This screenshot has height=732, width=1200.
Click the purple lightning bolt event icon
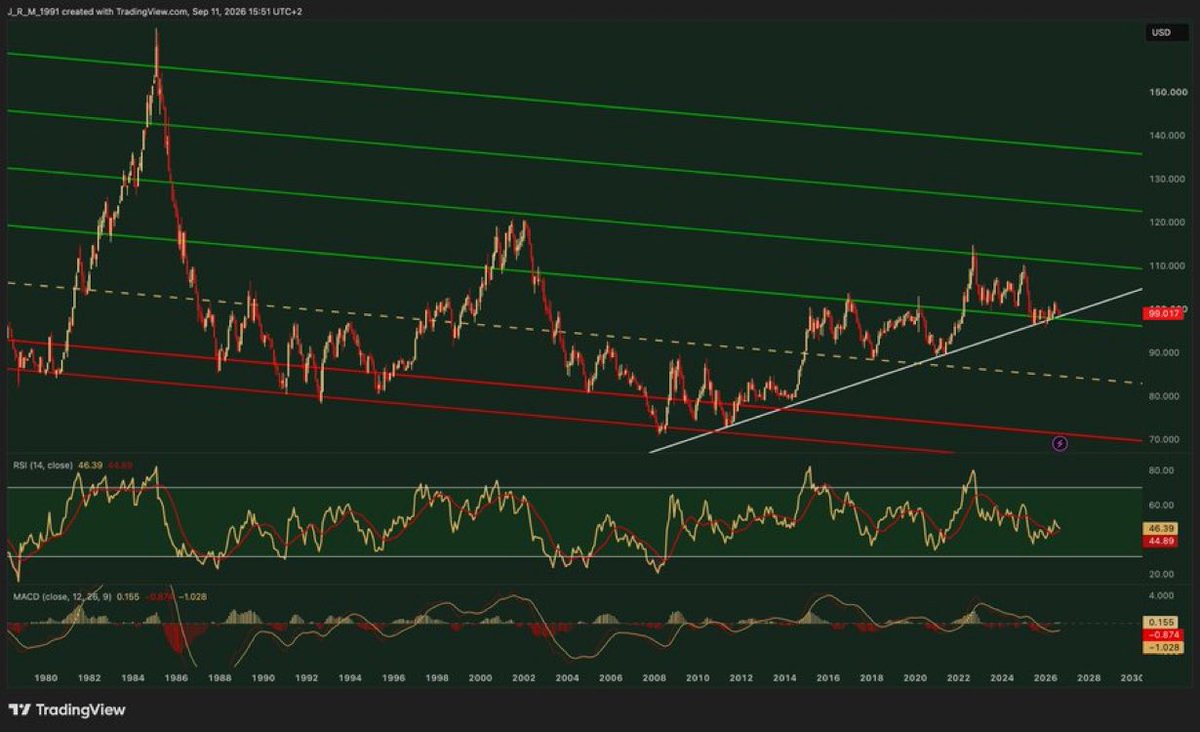coord(1060,442)
